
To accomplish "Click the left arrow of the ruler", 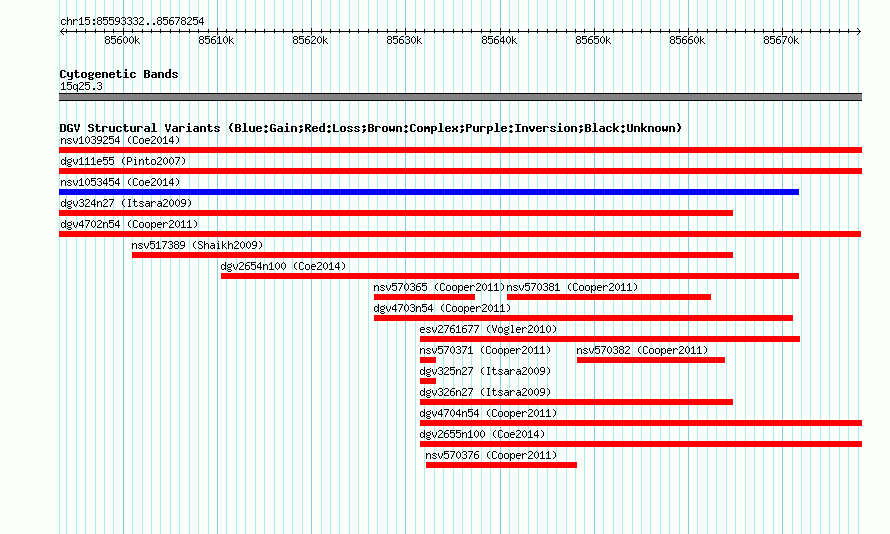I will tap(62, 31).
